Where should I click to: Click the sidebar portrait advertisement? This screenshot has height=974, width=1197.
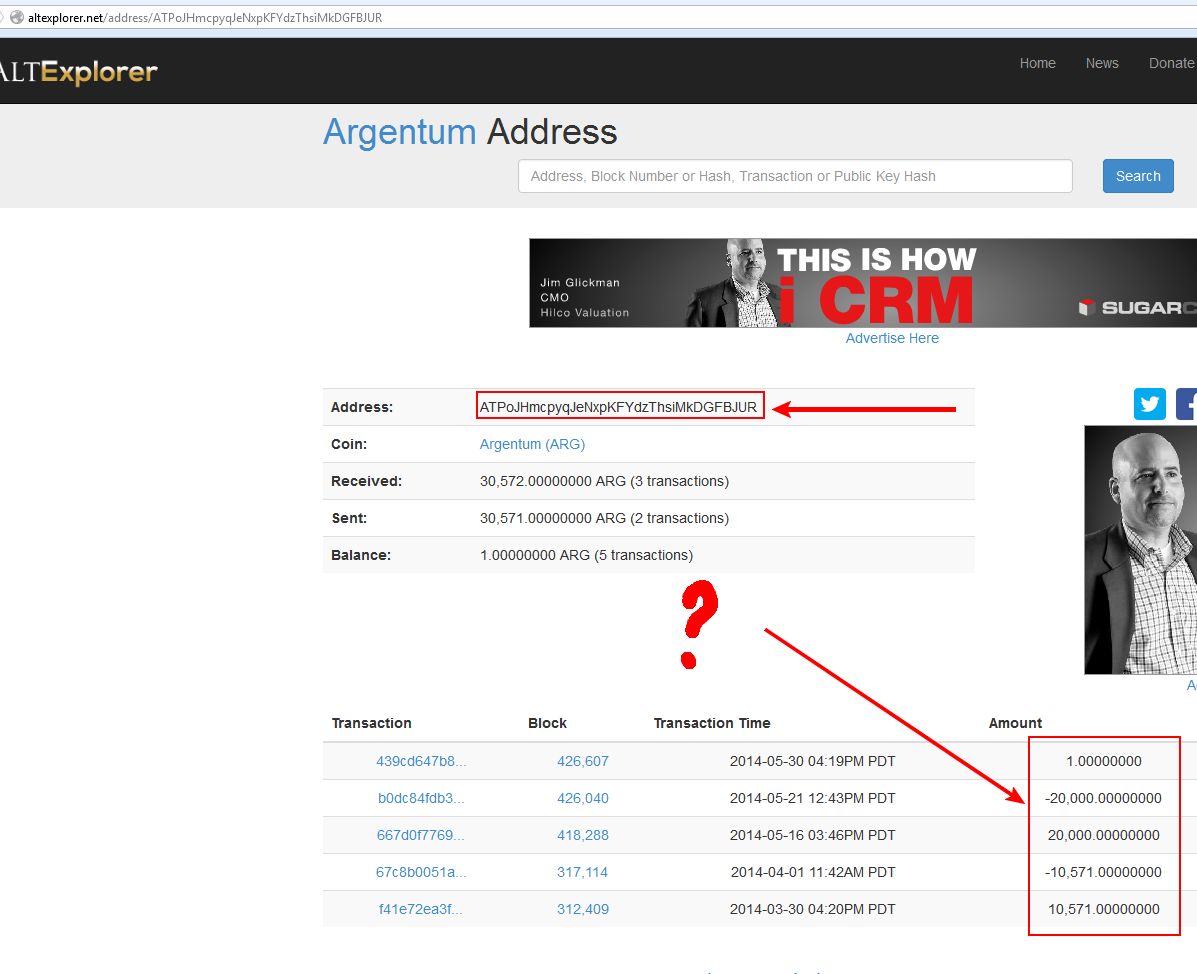(x=1141, y=550)
